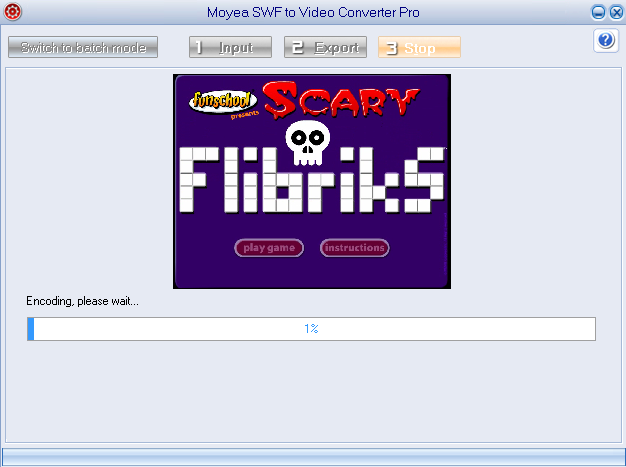
Task: Click the skull graphic in the preview
Action: (x=307, y=143)
